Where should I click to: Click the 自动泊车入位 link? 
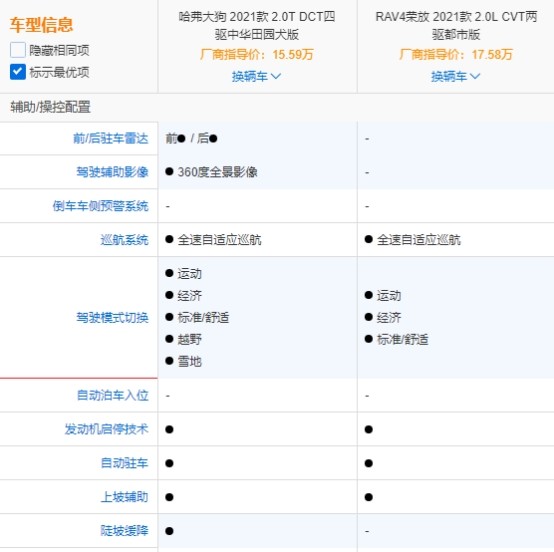[x=112, y=395]
